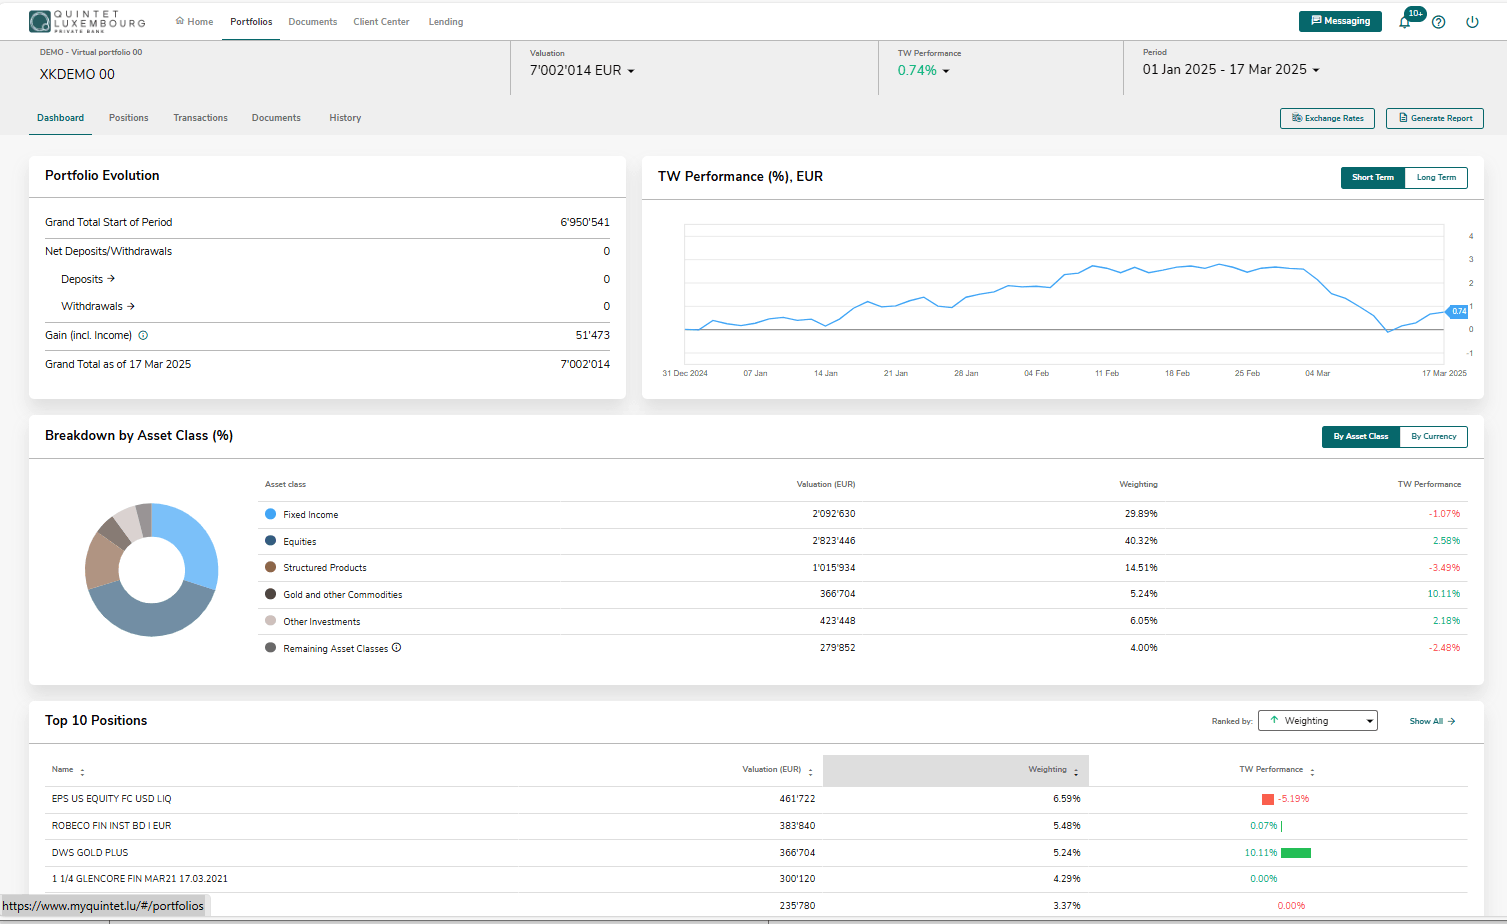Click the Quintet Luxembourg logo
The image size is (1507, 924).
(x=87, y=21)
